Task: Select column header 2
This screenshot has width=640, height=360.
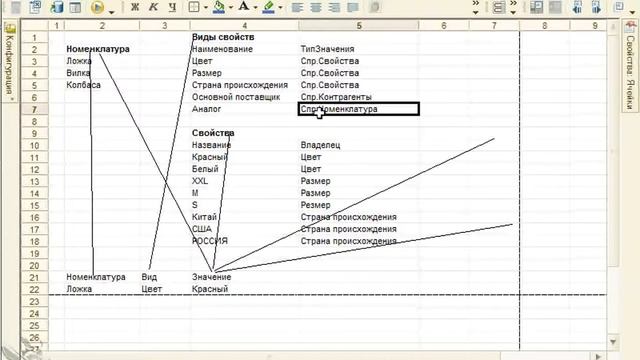Action: tap(102, 26)
